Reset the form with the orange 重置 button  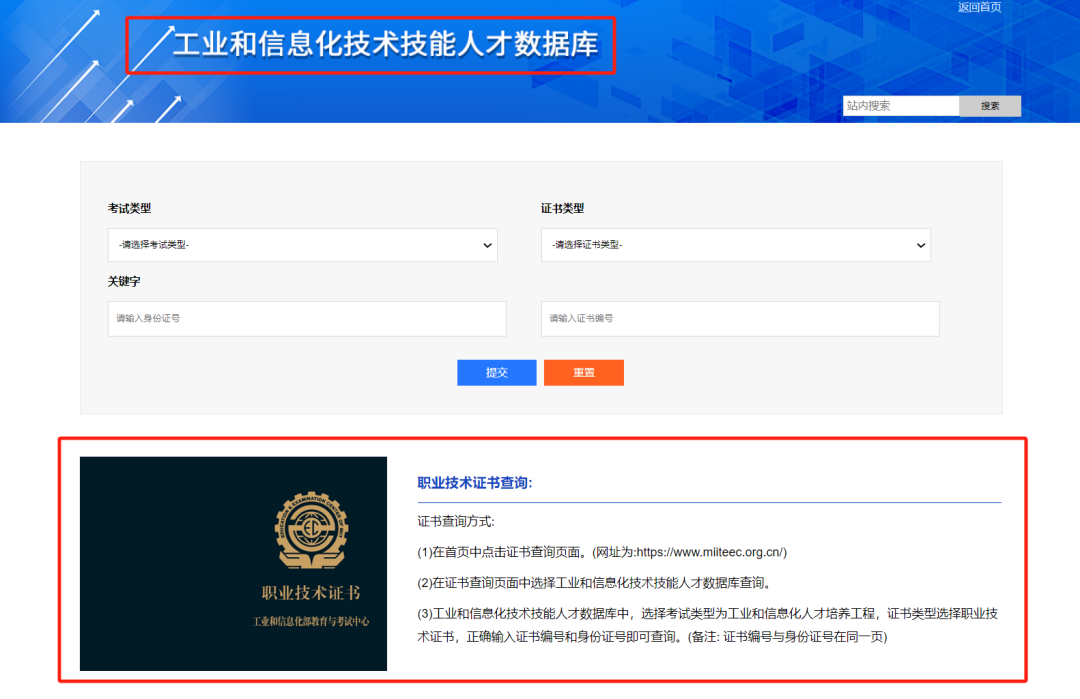pos(584,372)
